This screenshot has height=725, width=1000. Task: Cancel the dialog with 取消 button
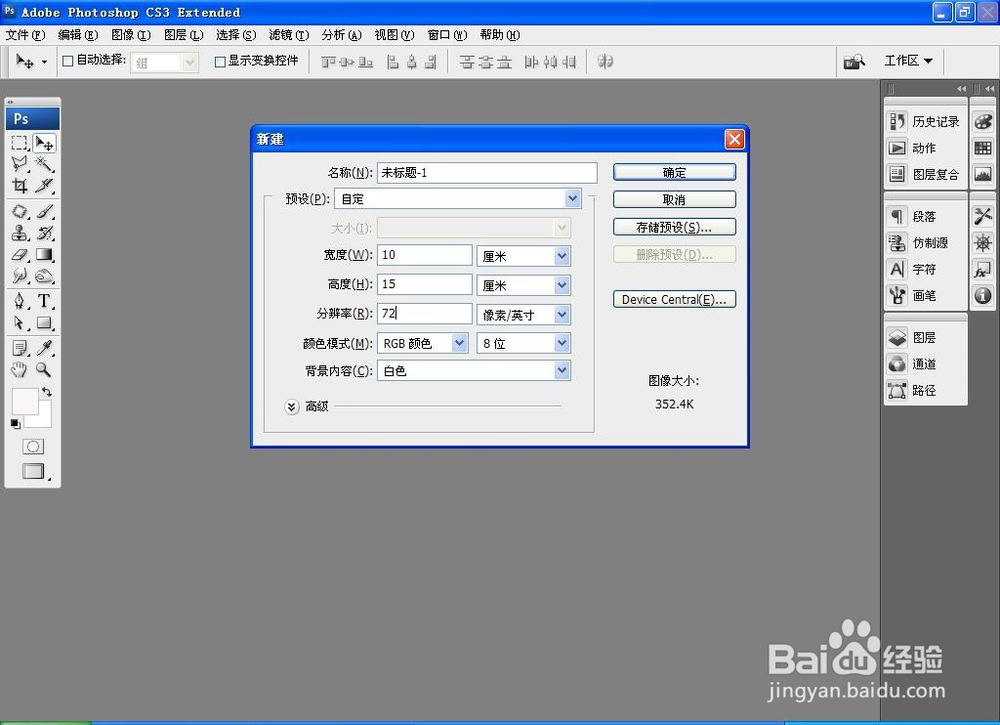(x=674, y=200)
